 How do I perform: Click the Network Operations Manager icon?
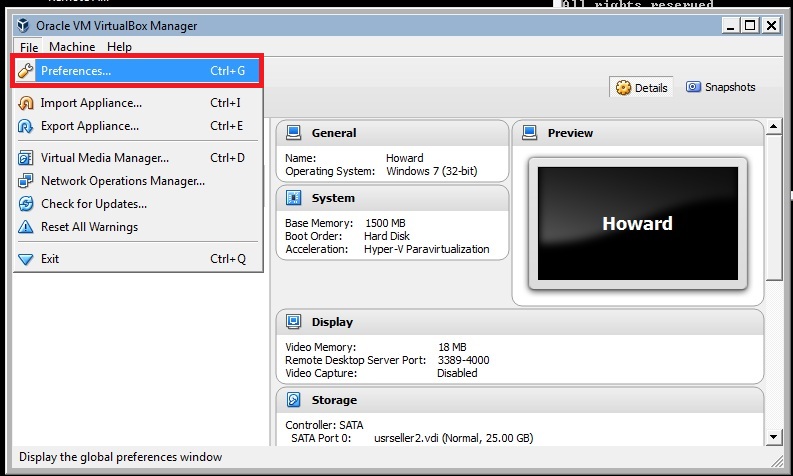coord(25,181)
